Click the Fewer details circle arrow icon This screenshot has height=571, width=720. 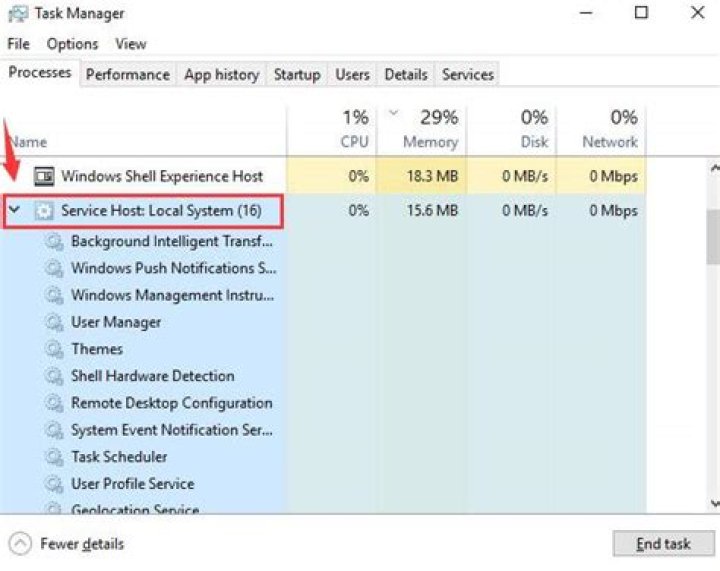point(20,544)
